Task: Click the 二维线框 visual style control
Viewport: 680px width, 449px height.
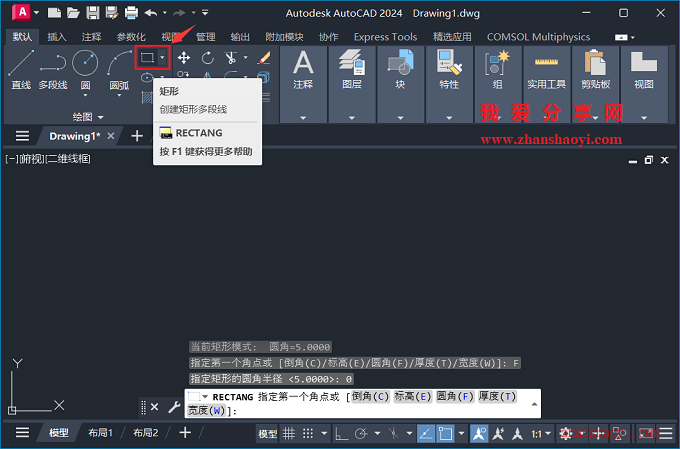Action: coord(68,159)
